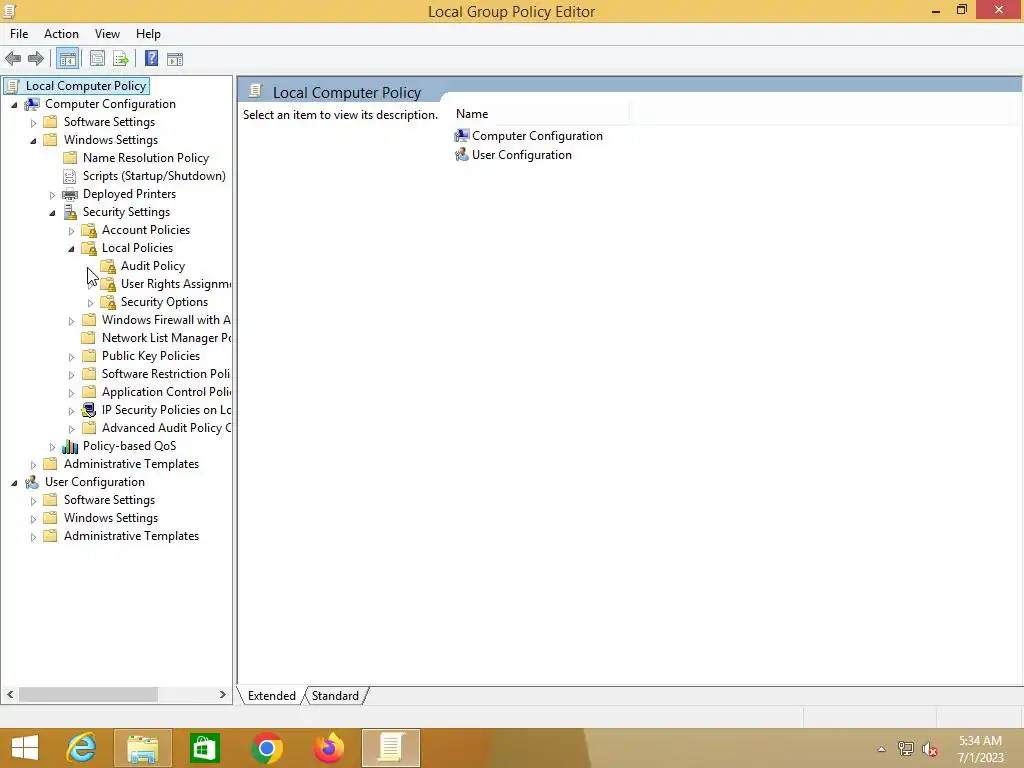Select Local Computer Policy root node

tap(86, 86)
